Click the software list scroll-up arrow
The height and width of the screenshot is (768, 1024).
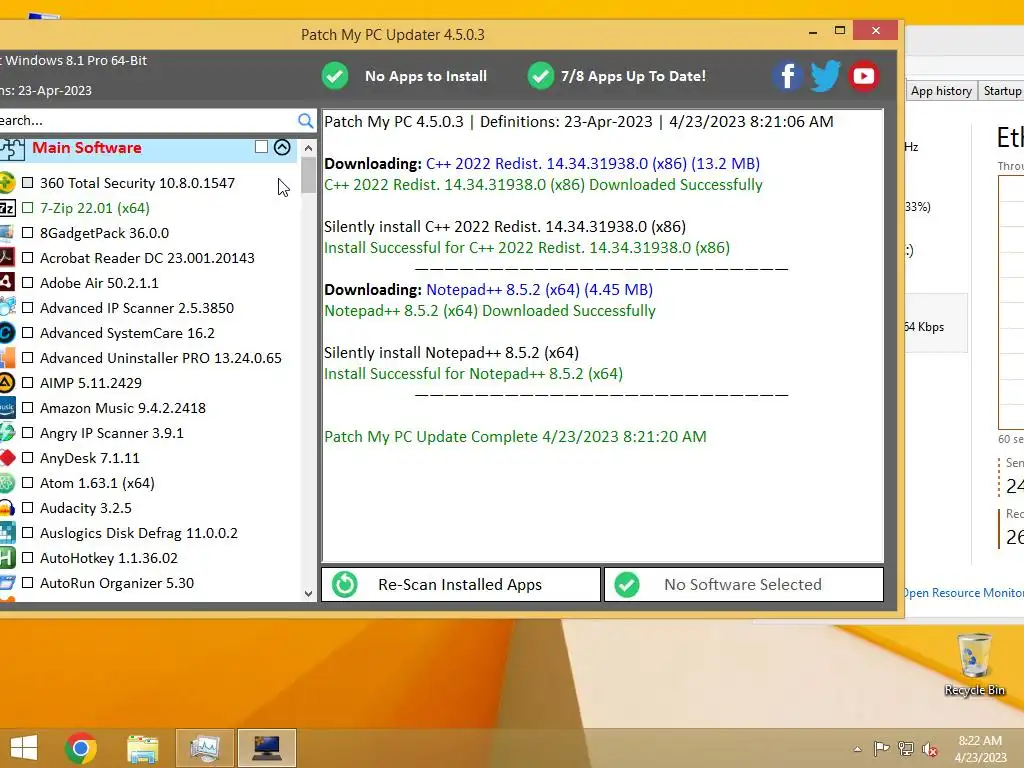[x=308, y=148]
